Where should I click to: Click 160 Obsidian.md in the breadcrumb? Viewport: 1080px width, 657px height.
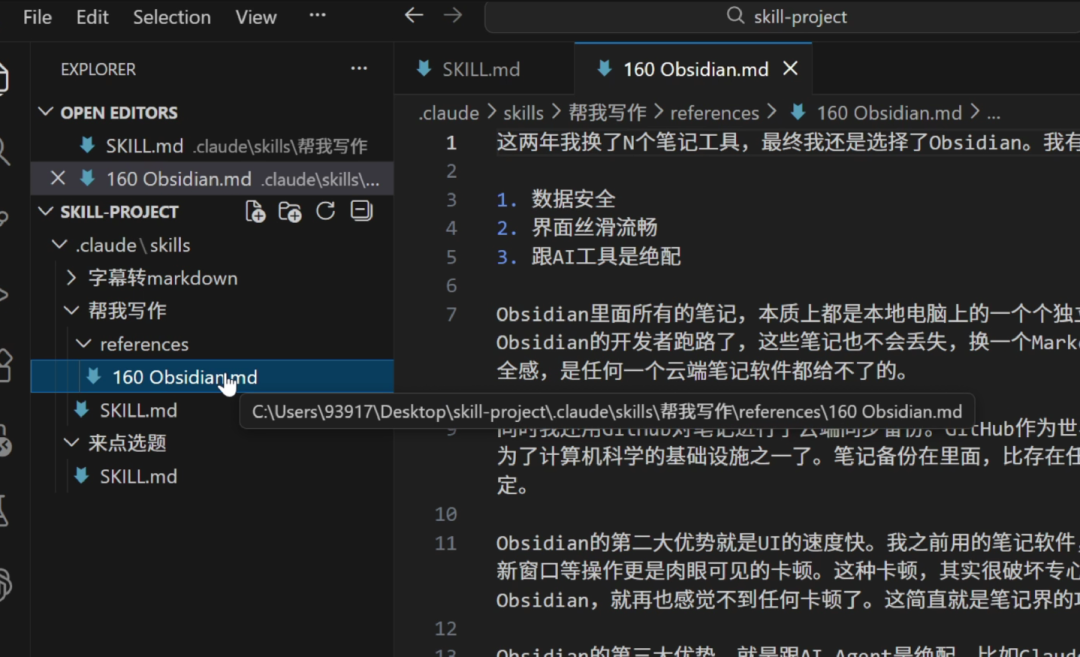889,113
